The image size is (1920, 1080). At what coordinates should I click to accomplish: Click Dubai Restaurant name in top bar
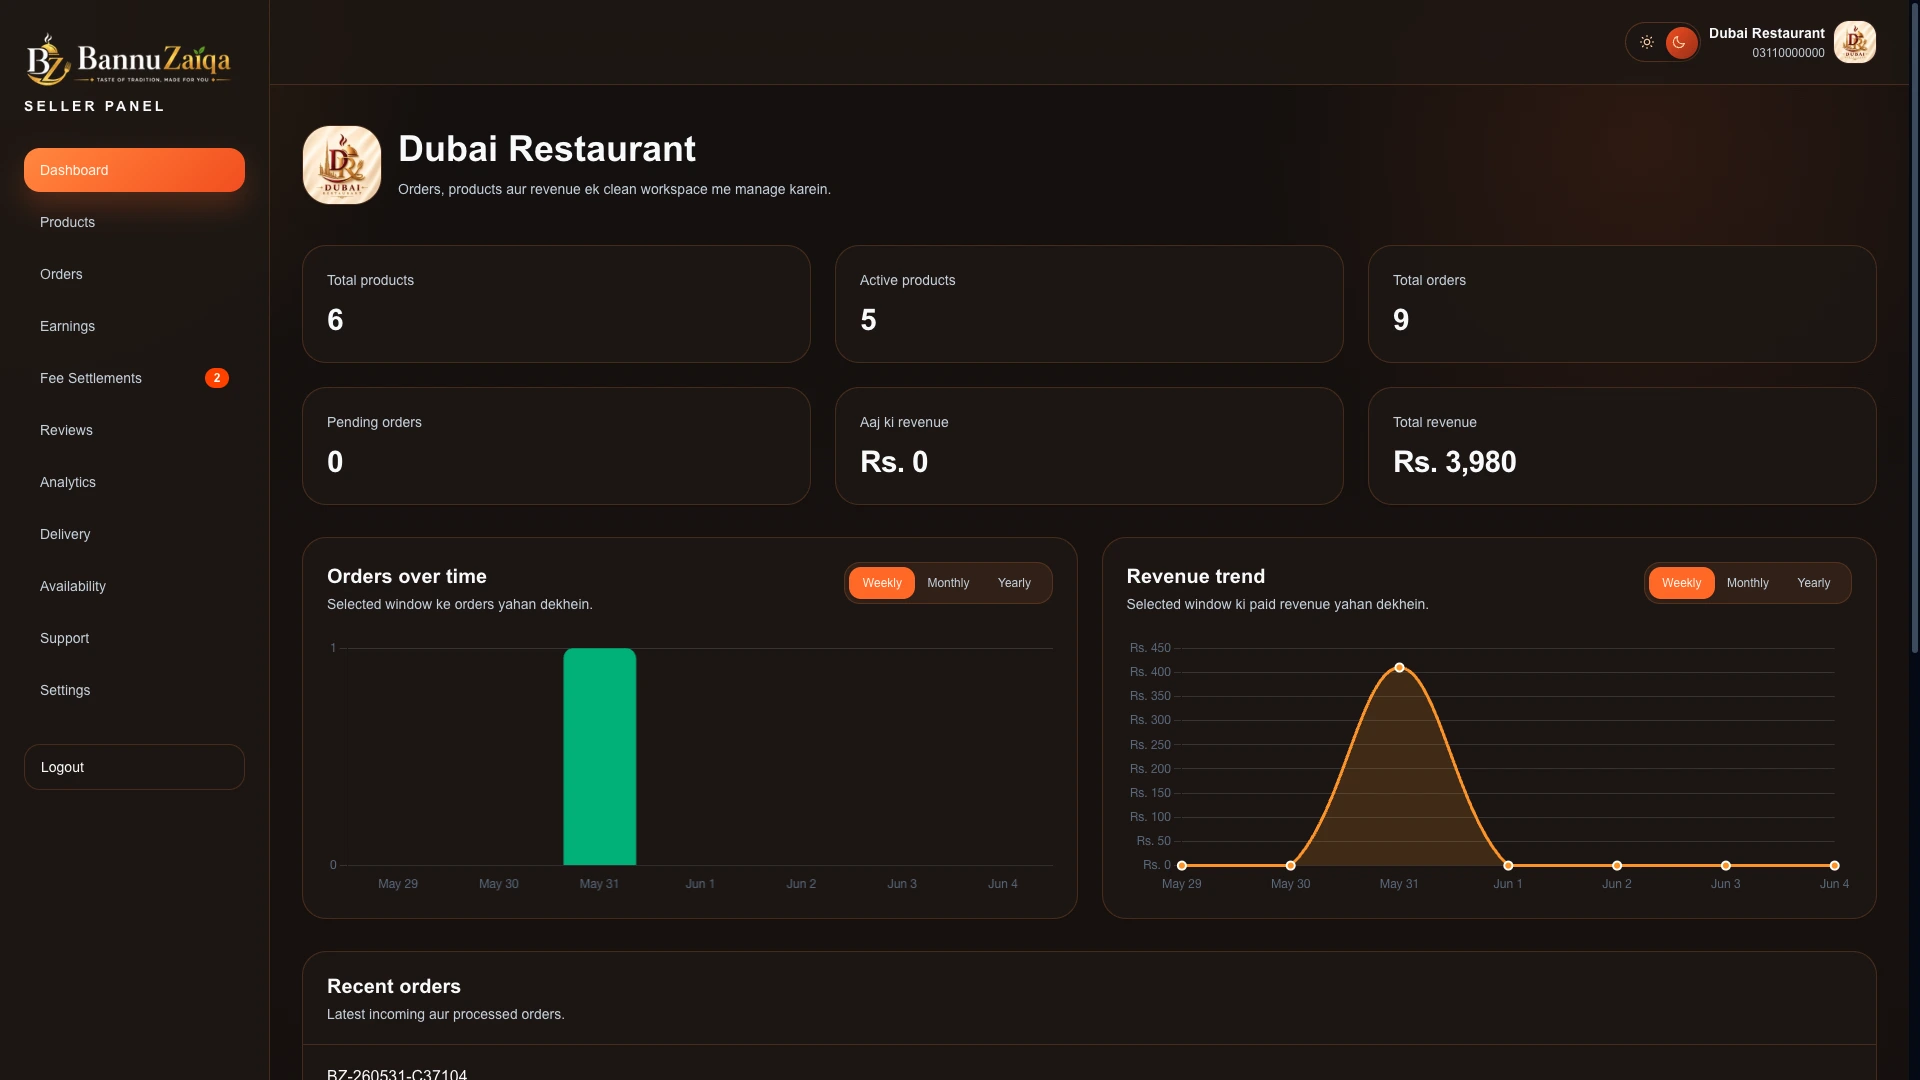tap(1766, 33)
